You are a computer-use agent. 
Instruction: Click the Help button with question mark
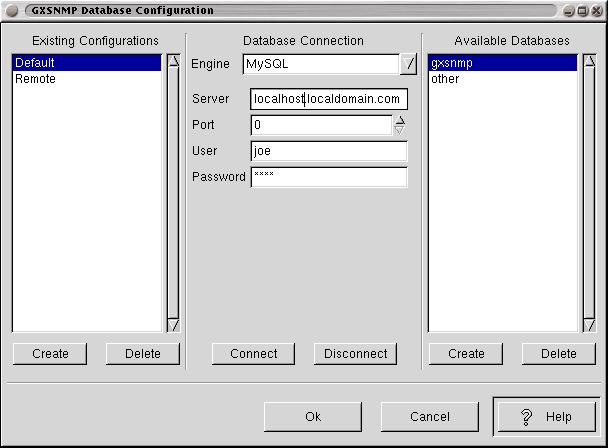pyautogui.click(x=547, y=417)
